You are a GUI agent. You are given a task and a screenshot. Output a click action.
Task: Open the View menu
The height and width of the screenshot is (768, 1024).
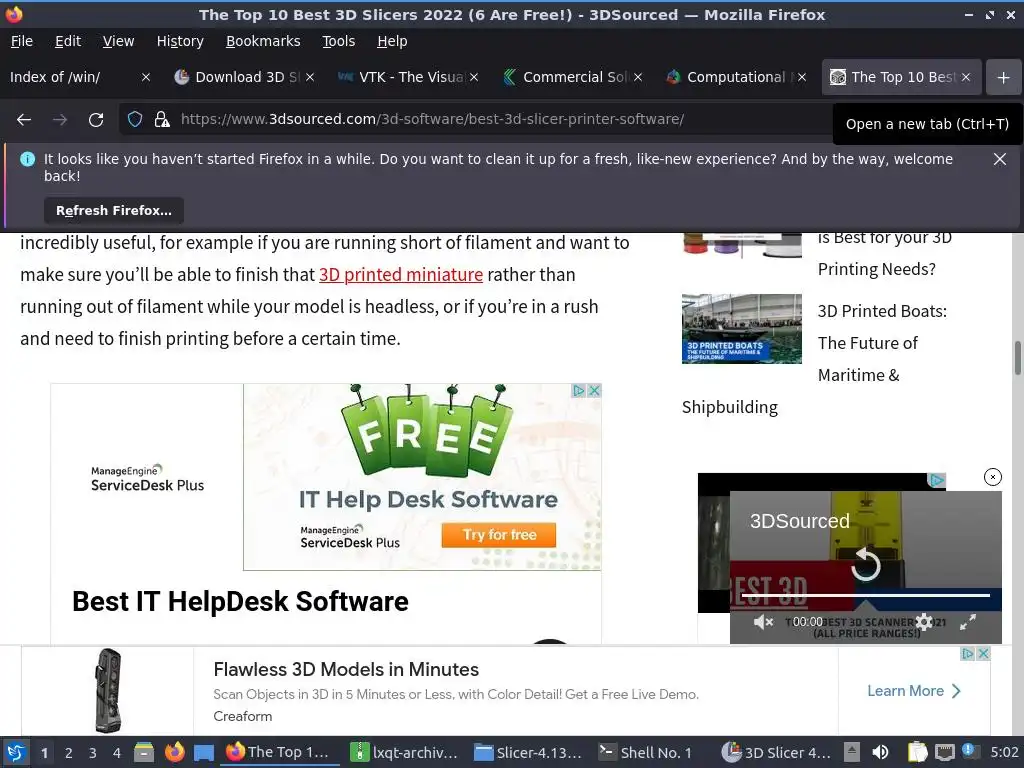pyautogui.click(x=118, y=41)
